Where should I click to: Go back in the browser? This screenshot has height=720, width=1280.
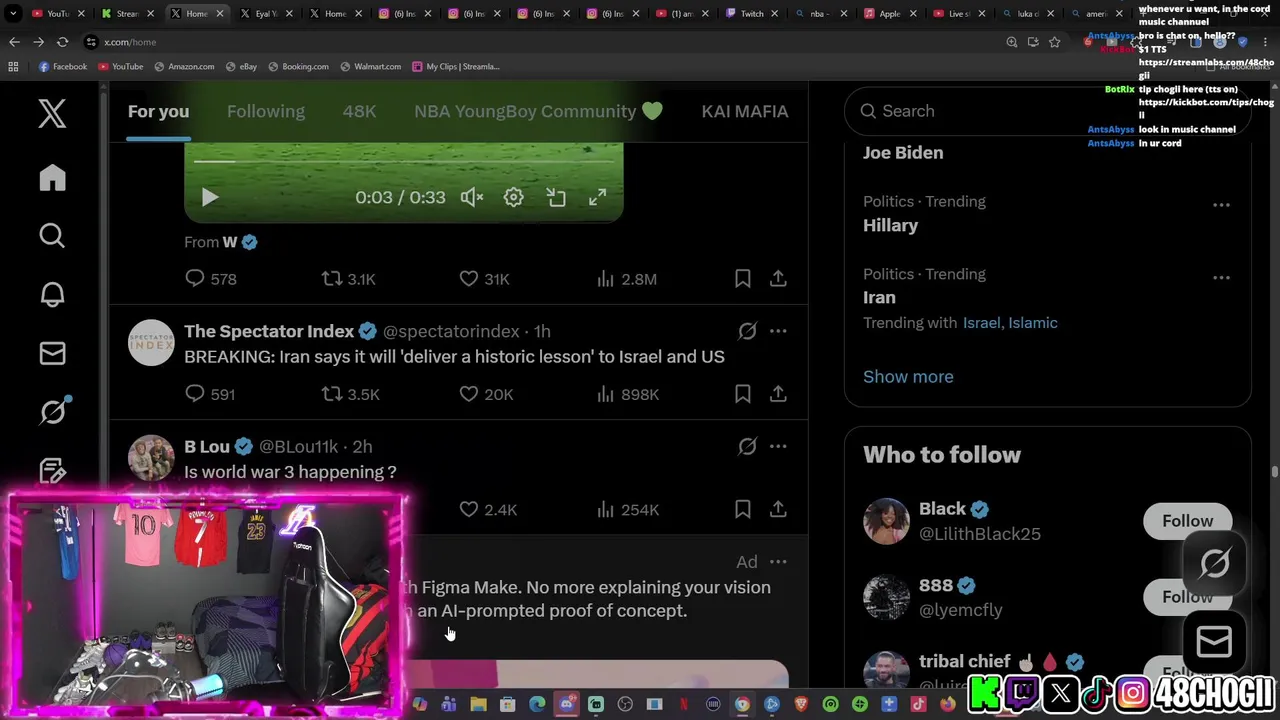(14, 42)
